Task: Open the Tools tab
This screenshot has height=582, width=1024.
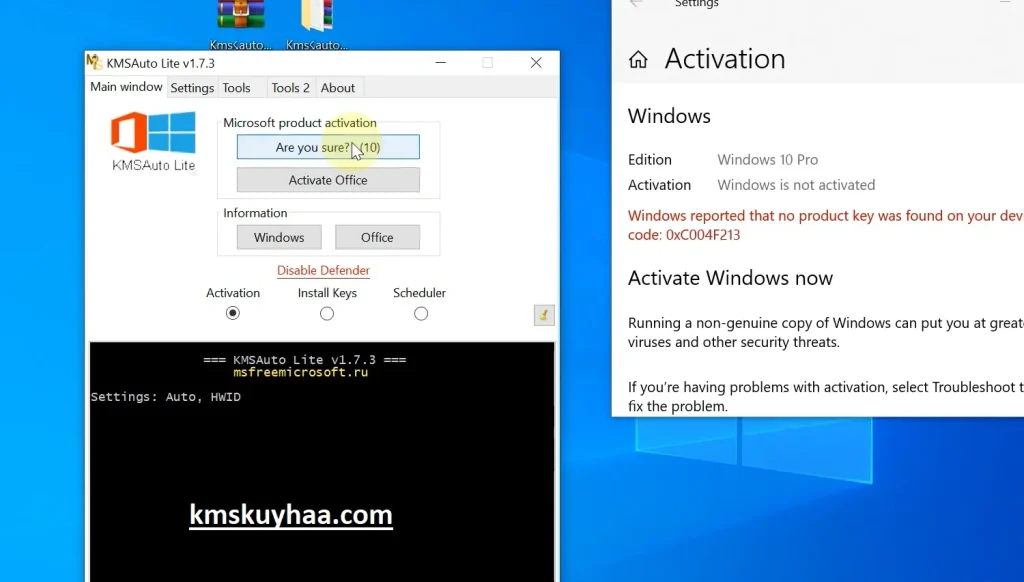Action: pyautogui.click(x=237, y=88)
